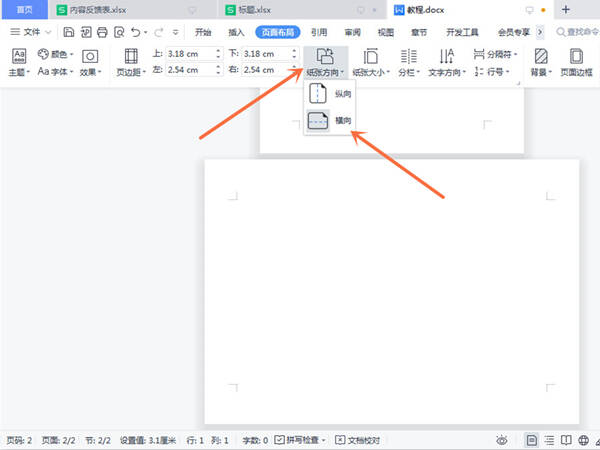The height and width of the screenshot is (450, 600).
Task: Click the export to PDF icon
Action: (86, 32)
